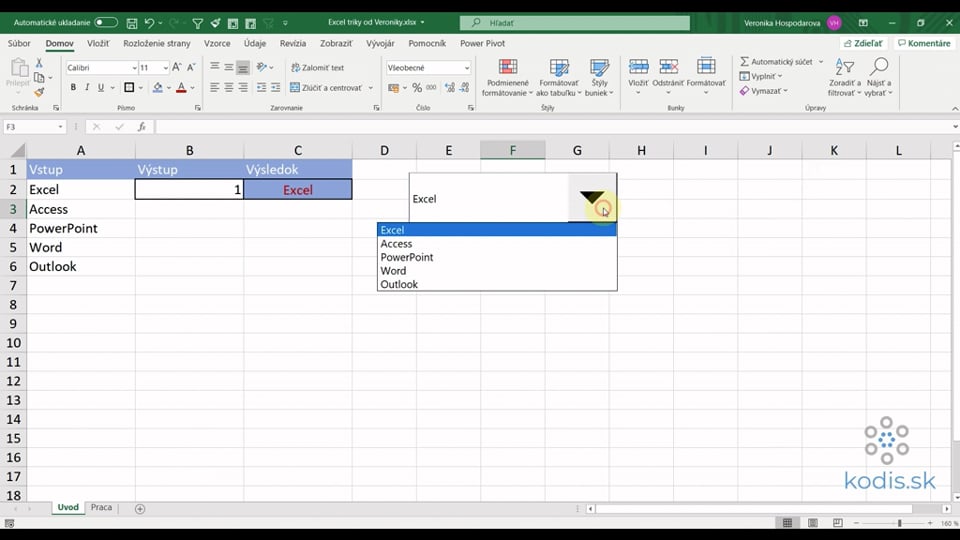The image size is (960, 540).
Task: Switch to Page Layout view icon
Action: coord(812,523)
